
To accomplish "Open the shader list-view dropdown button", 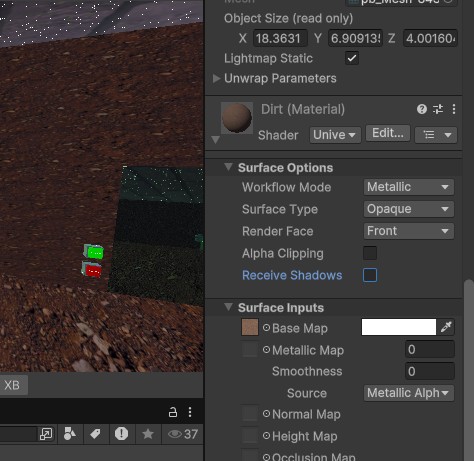I will pyautogui.click(x=436, y=135).
